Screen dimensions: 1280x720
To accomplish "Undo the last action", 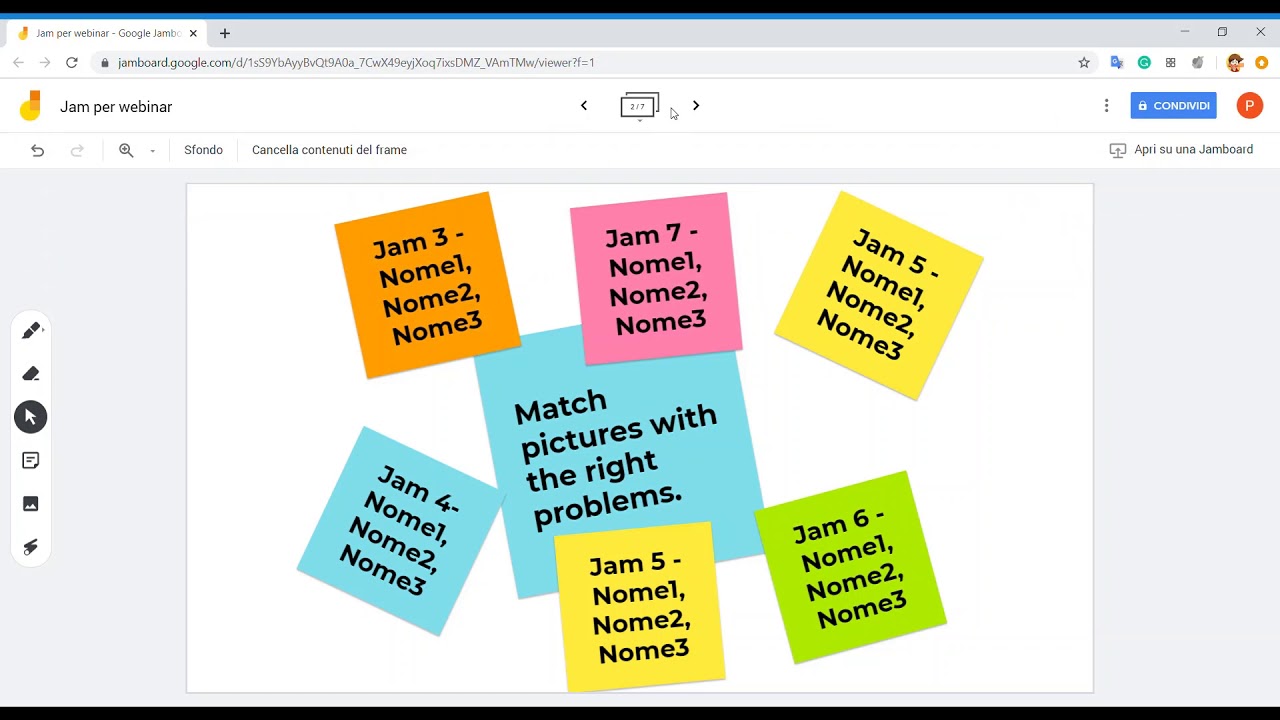I will (x=37, y=150).
